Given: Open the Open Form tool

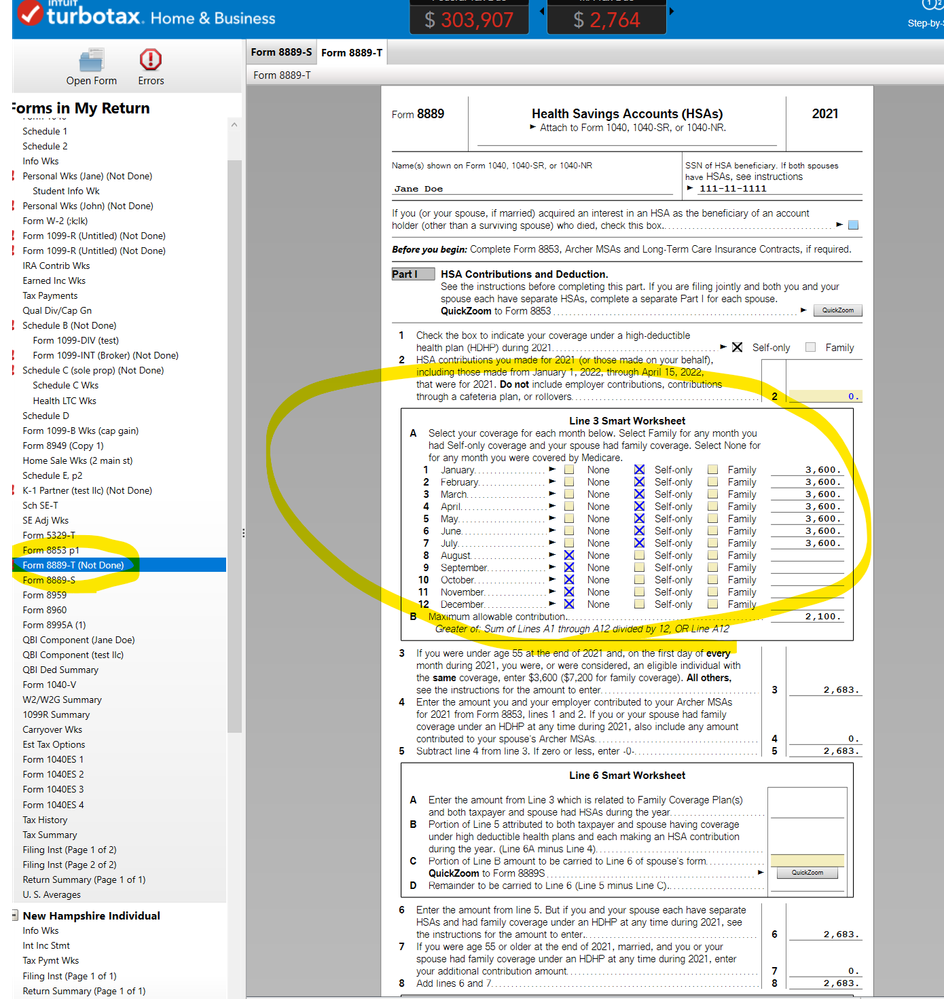Looking at the screenshot, I should (x=92, y=66).
